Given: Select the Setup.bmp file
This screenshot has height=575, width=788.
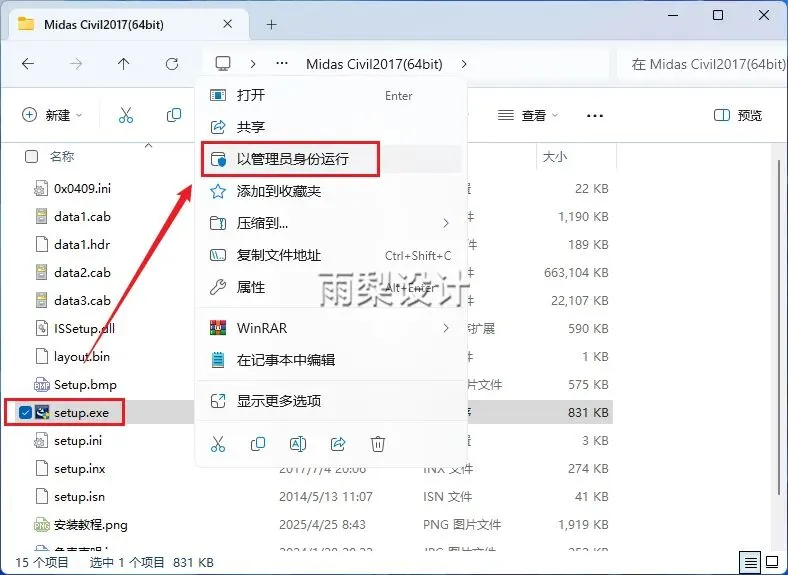Looking at the screenshot, I should pyautogui.click(x=85, y=385).
